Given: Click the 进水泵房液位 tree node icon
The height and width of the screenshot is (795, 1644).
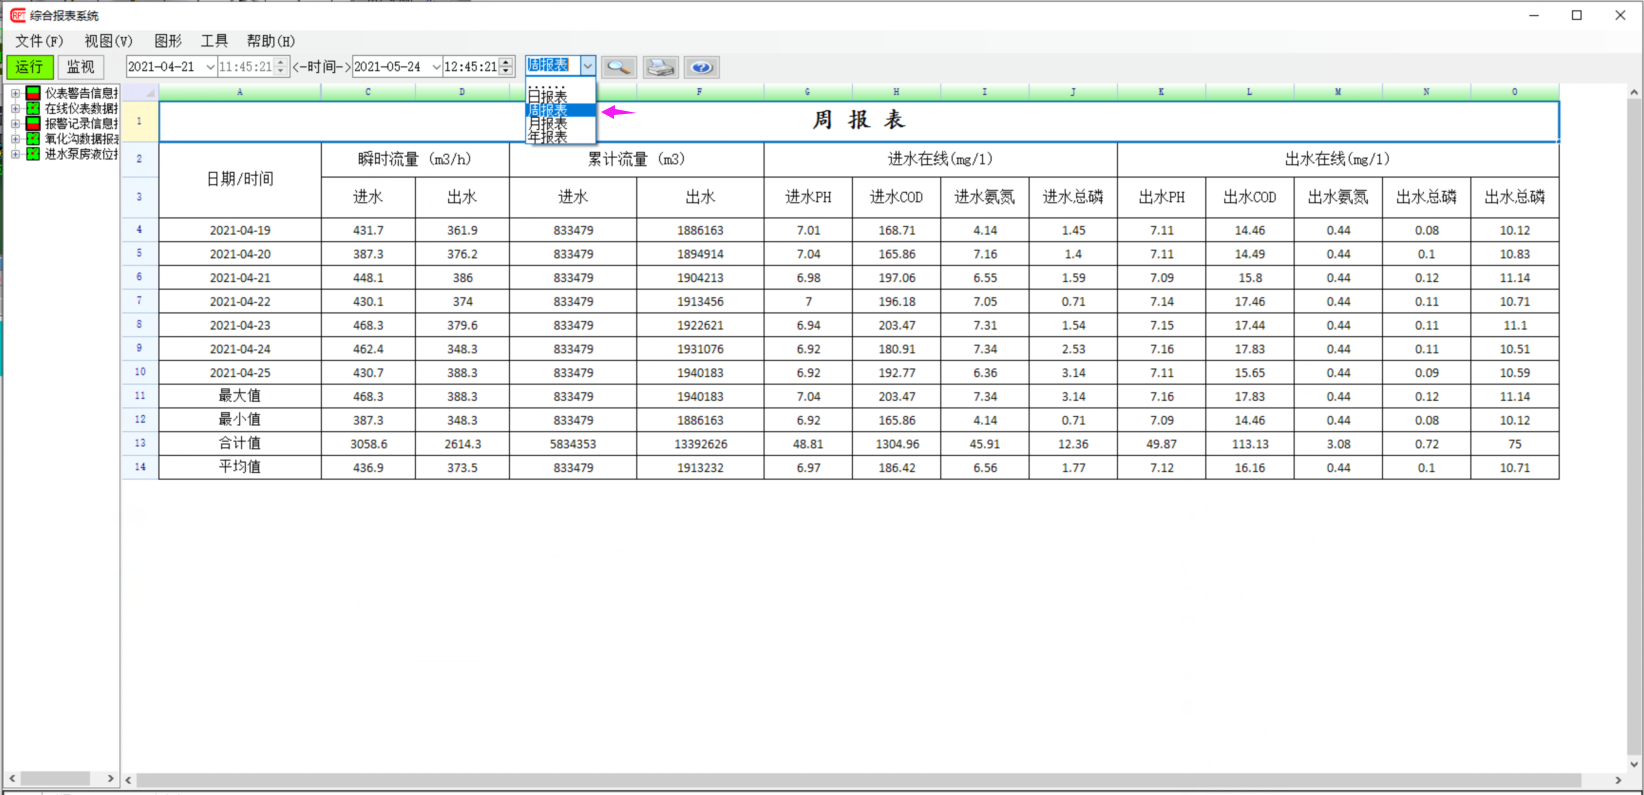Looking at the screenshot, I should (33, 154).
